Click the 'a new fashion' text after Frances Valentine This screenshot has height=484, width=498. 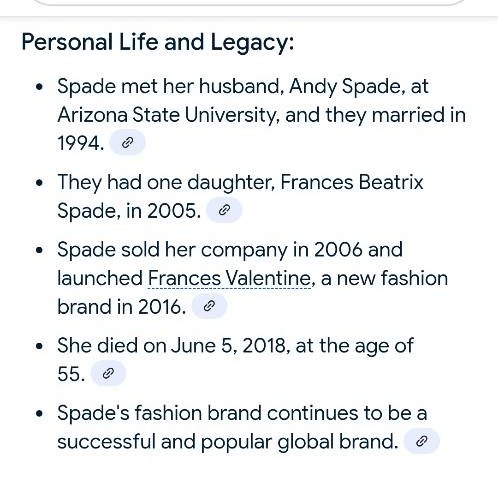[384, 278]
